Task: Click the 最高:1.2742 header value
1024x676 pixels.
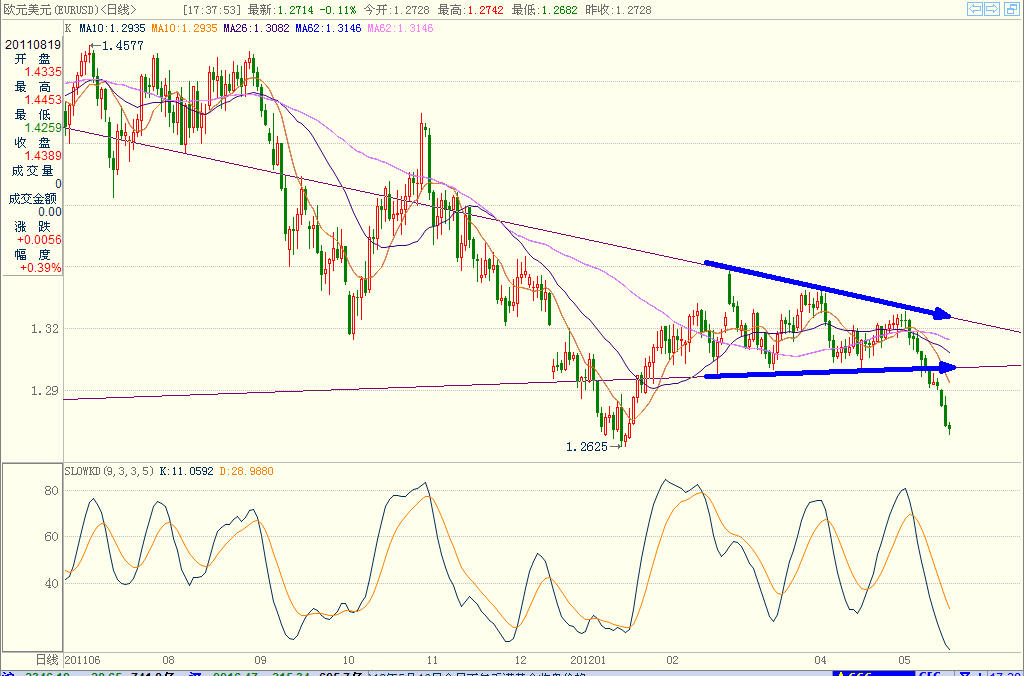Action: (x=471, y=10)
